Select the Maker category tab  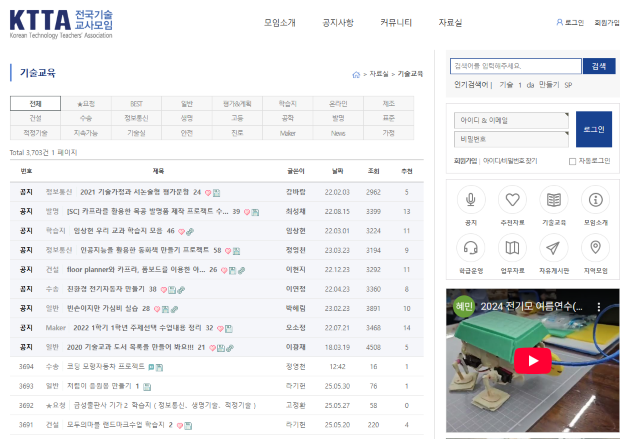tap(287, 132)
